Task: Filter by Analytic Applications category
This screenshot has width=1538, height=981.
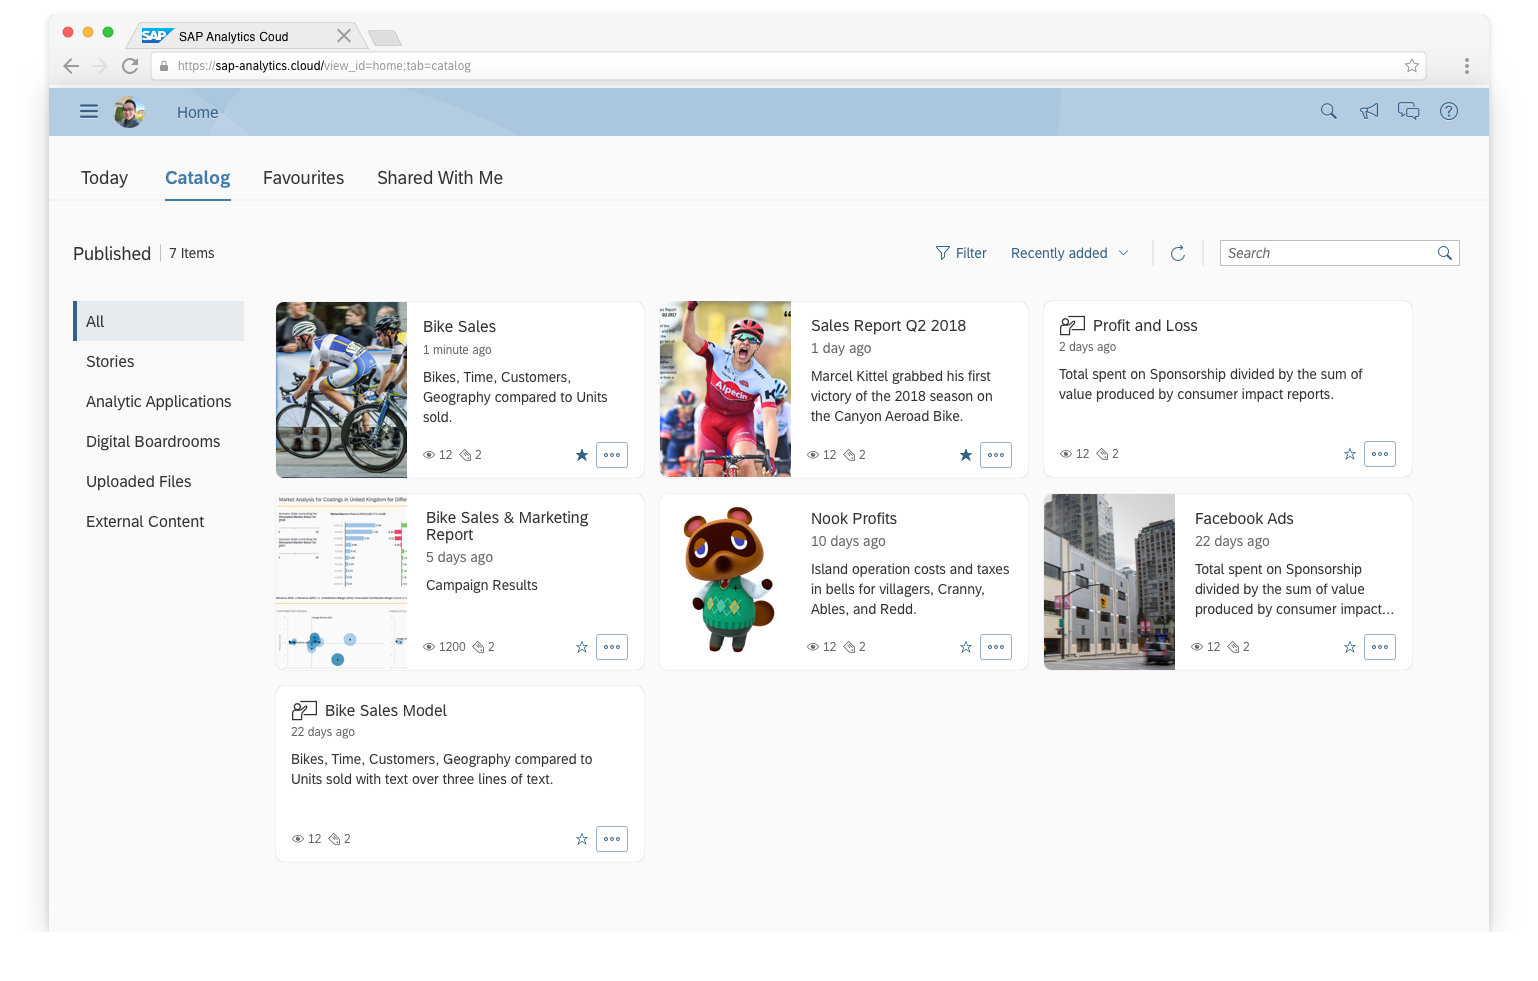Action: pos(158,401)
